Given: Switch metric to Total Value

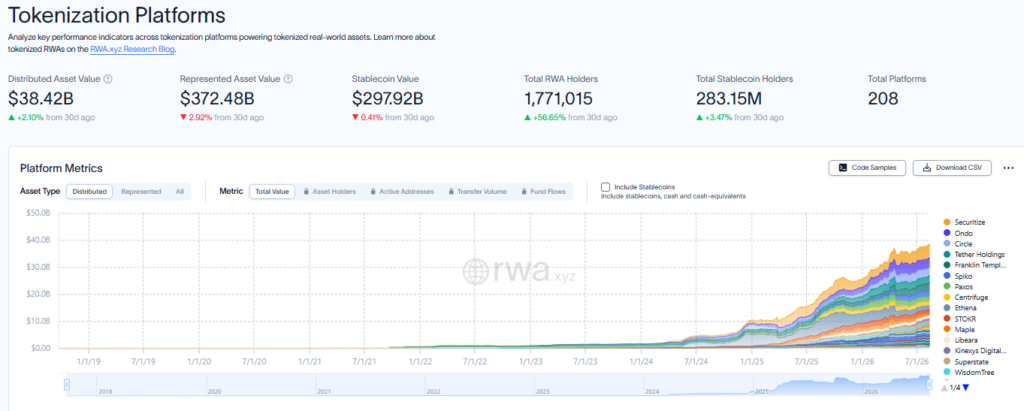Looking at the screenshot, I should (x=272, y=191).
